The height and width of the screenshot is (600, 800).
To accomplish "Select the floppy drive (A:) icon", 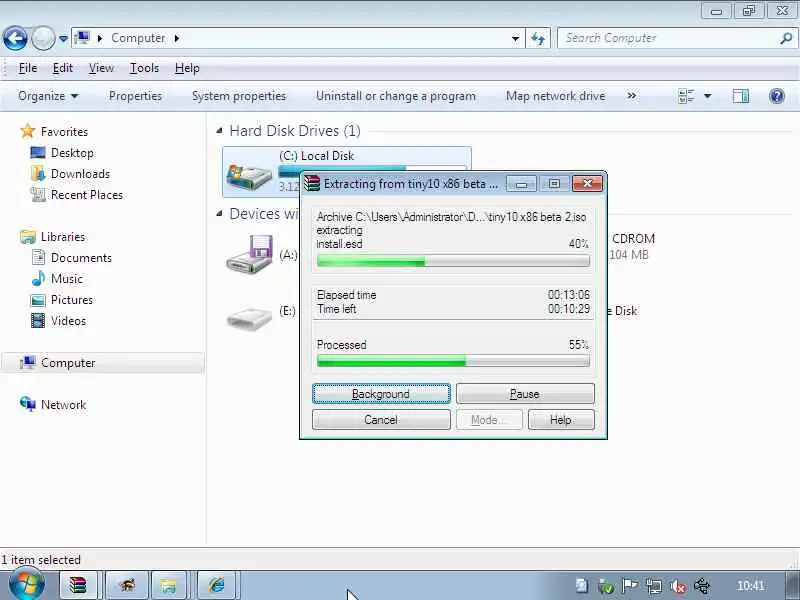I will coord(249,254).
